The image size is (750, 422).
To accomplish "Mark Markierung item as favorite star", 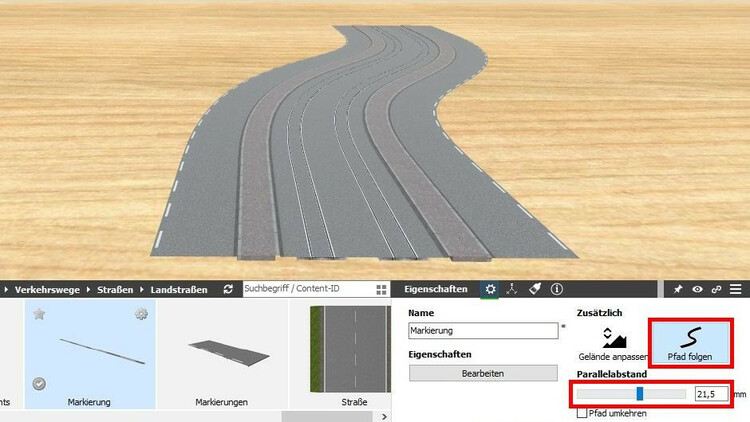I will click(x=39, y=314).
